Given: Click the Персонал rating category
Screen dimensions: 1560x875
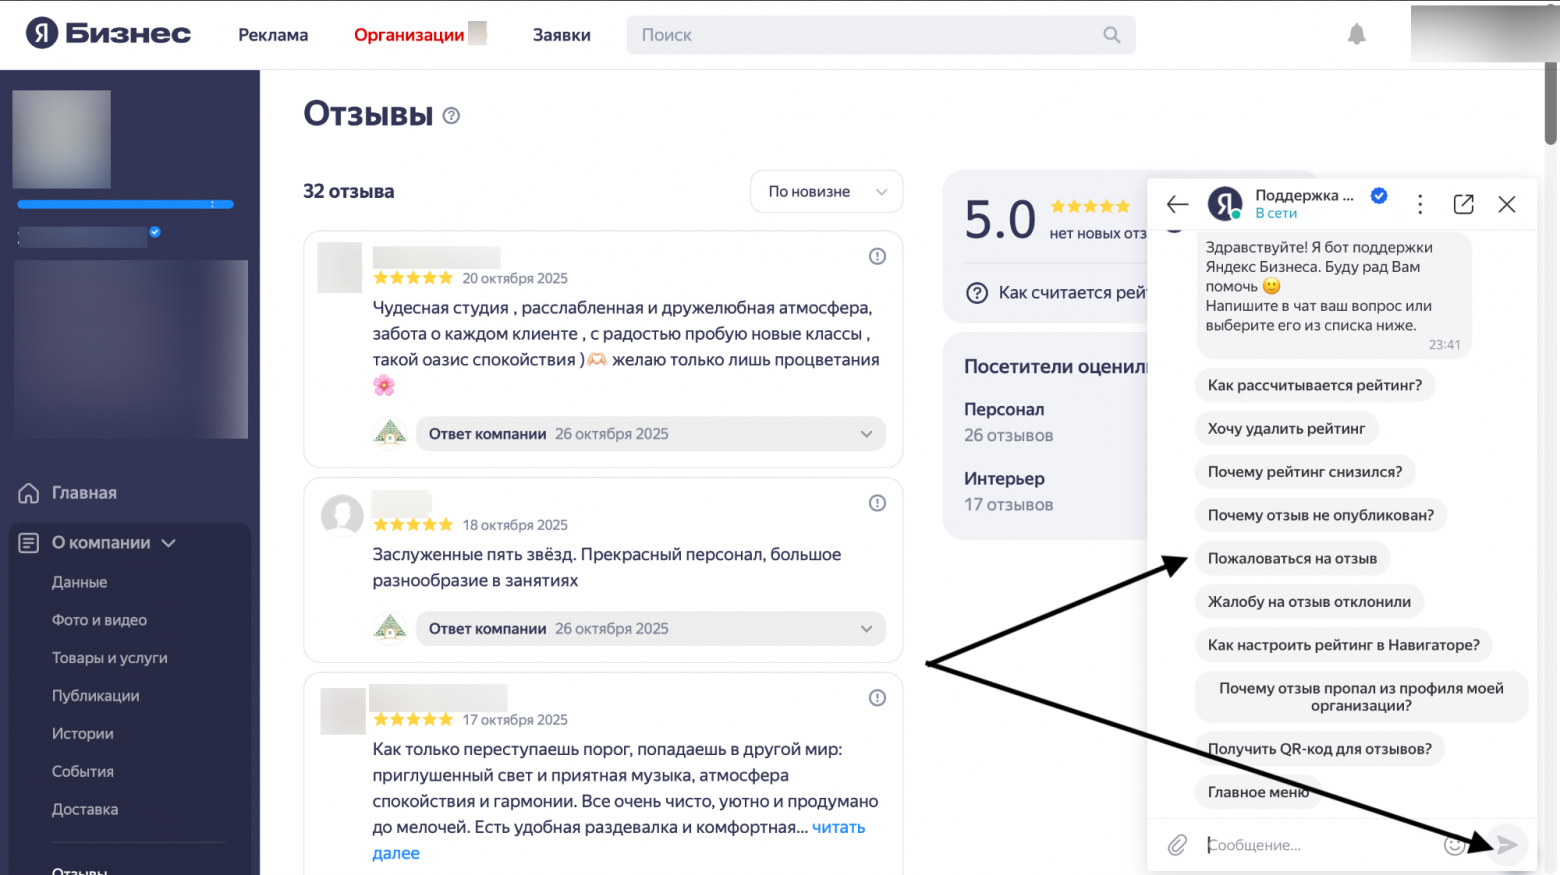Looking at the screenshot, I should (x=1004, y=410).
